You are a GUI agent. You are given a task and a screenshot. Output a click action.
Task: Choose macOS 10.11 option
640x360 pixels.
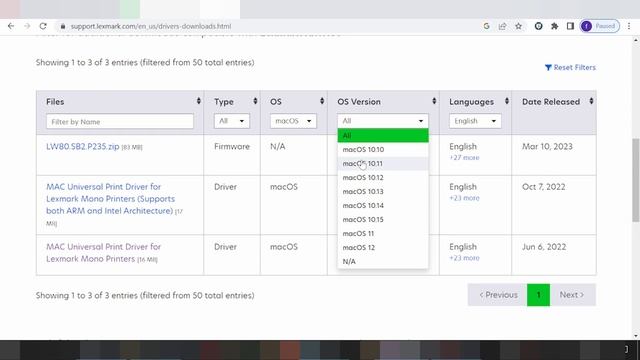[383, 163]
